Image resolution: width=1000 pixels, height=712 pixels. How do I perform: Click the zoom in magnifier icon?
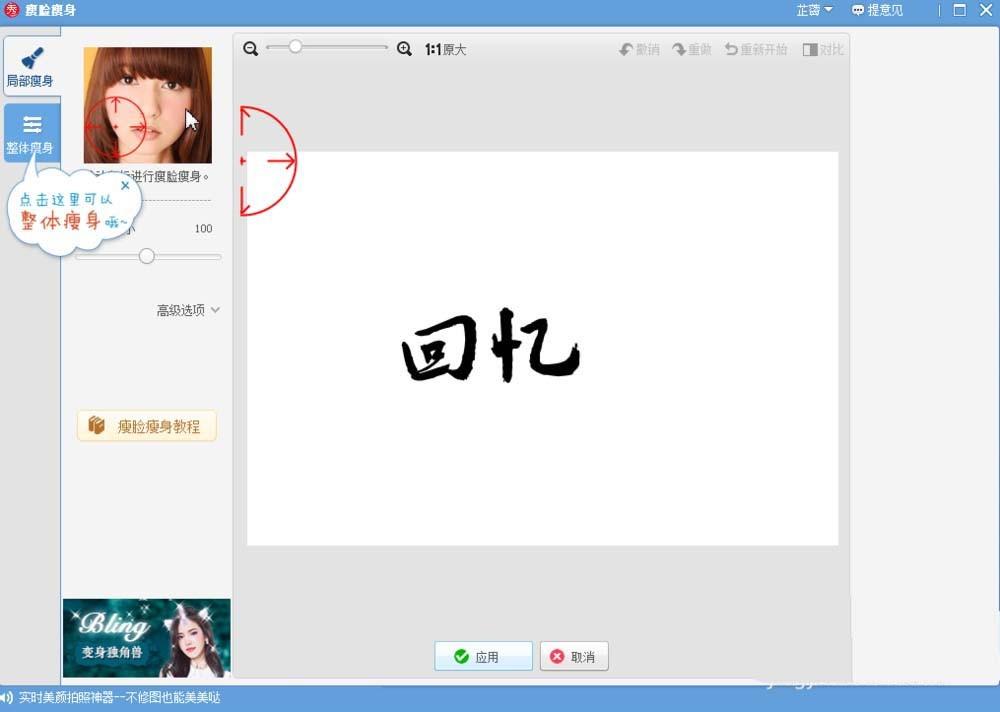point(404,48)
